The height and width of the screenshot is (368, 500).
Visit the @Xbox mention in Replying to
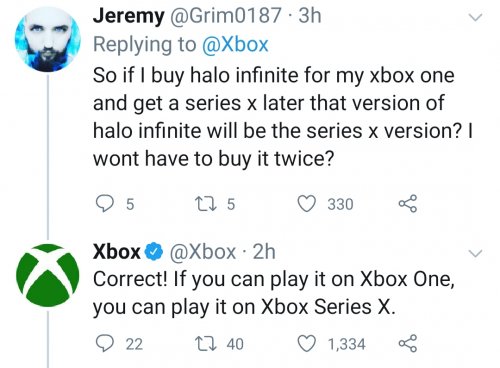pos(235,44)
